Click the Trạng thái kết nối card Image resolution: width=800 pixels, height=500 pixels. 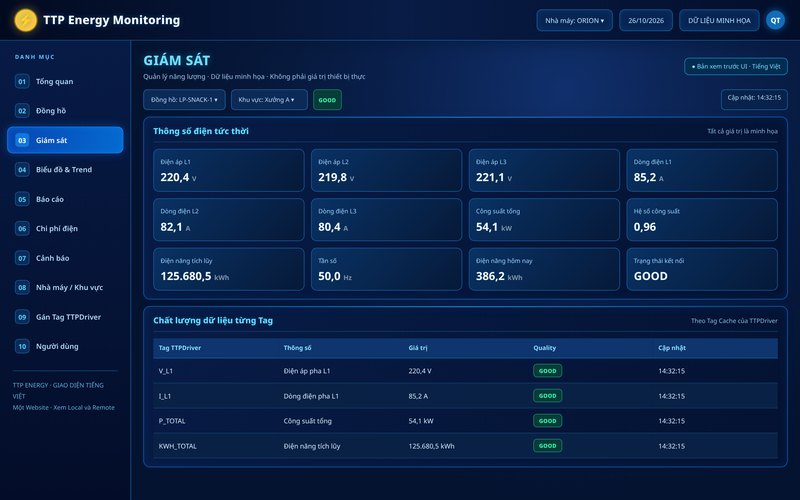point(702,269)
